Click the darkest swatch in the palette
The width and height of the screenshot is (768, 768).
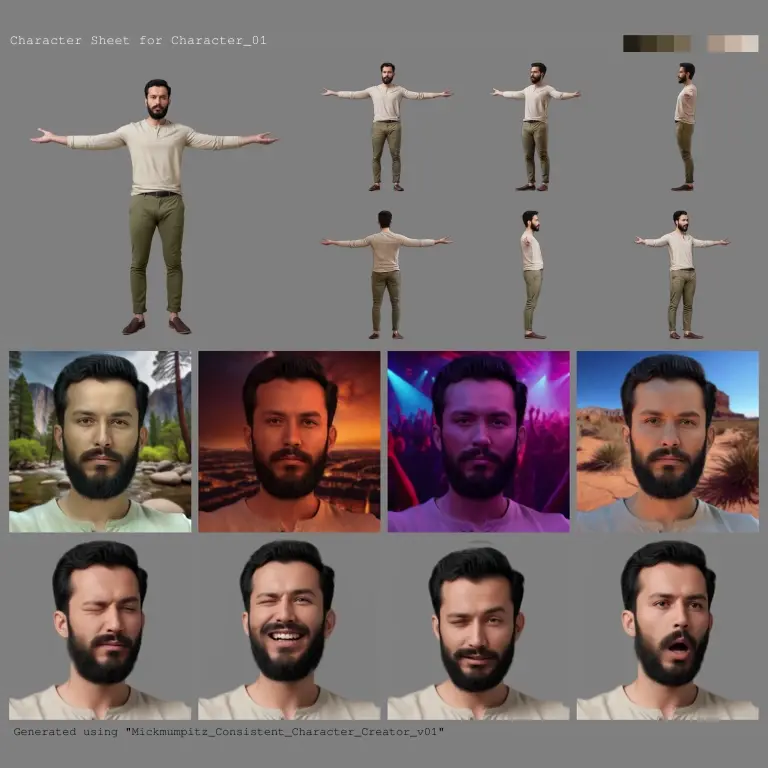631,44
